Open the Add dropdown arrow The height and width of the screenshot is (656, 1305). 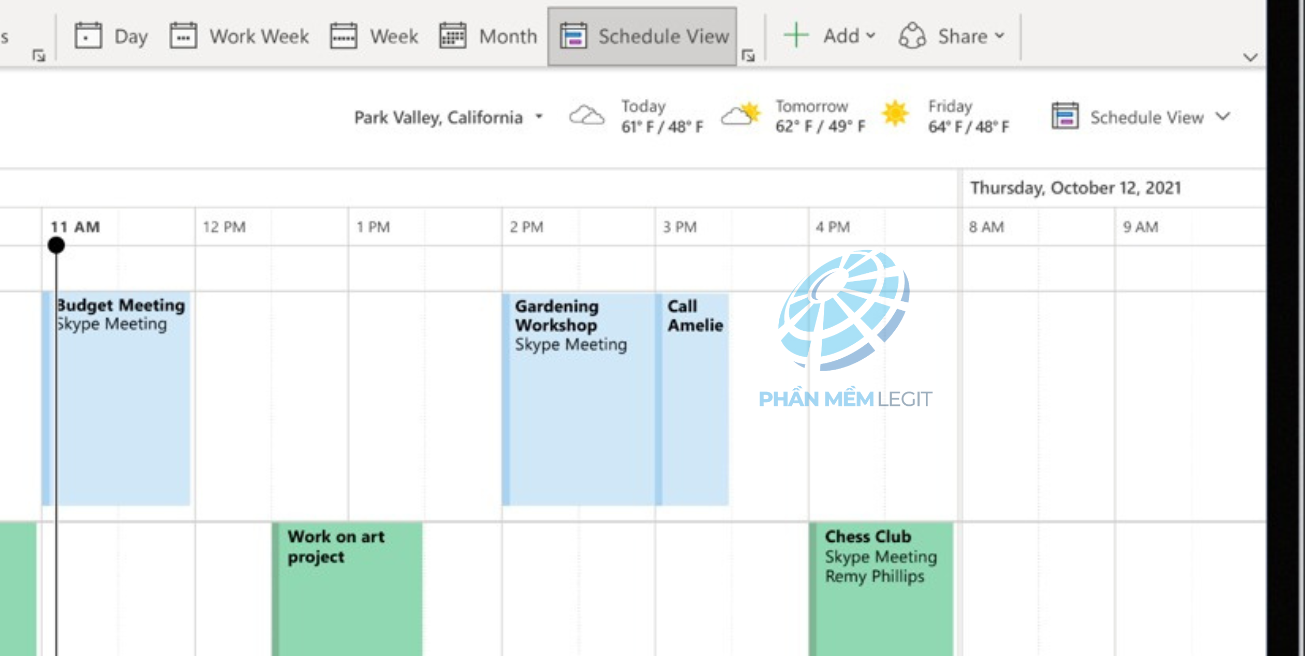tap(870, 36)
